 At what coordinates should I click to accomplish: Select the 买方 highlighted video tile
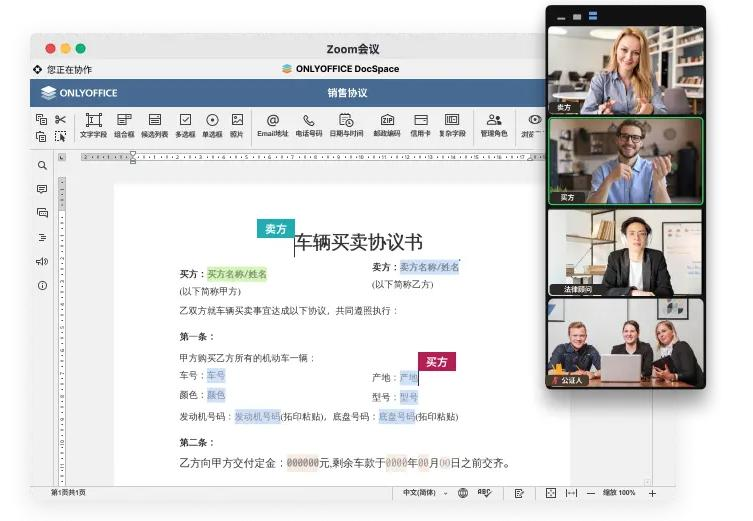coord(625,161)
